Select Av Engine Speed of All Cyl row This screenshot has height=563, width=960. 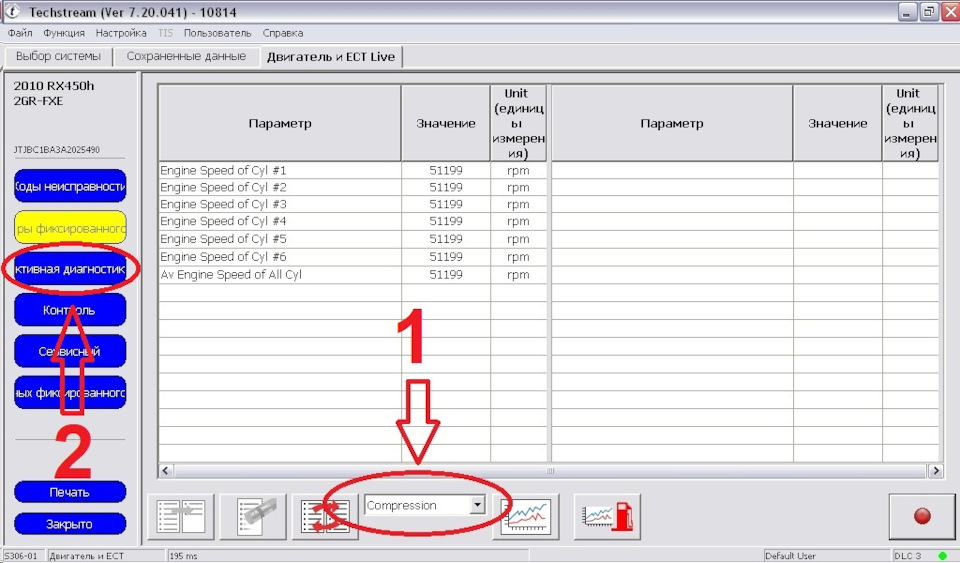pos(352,275)
